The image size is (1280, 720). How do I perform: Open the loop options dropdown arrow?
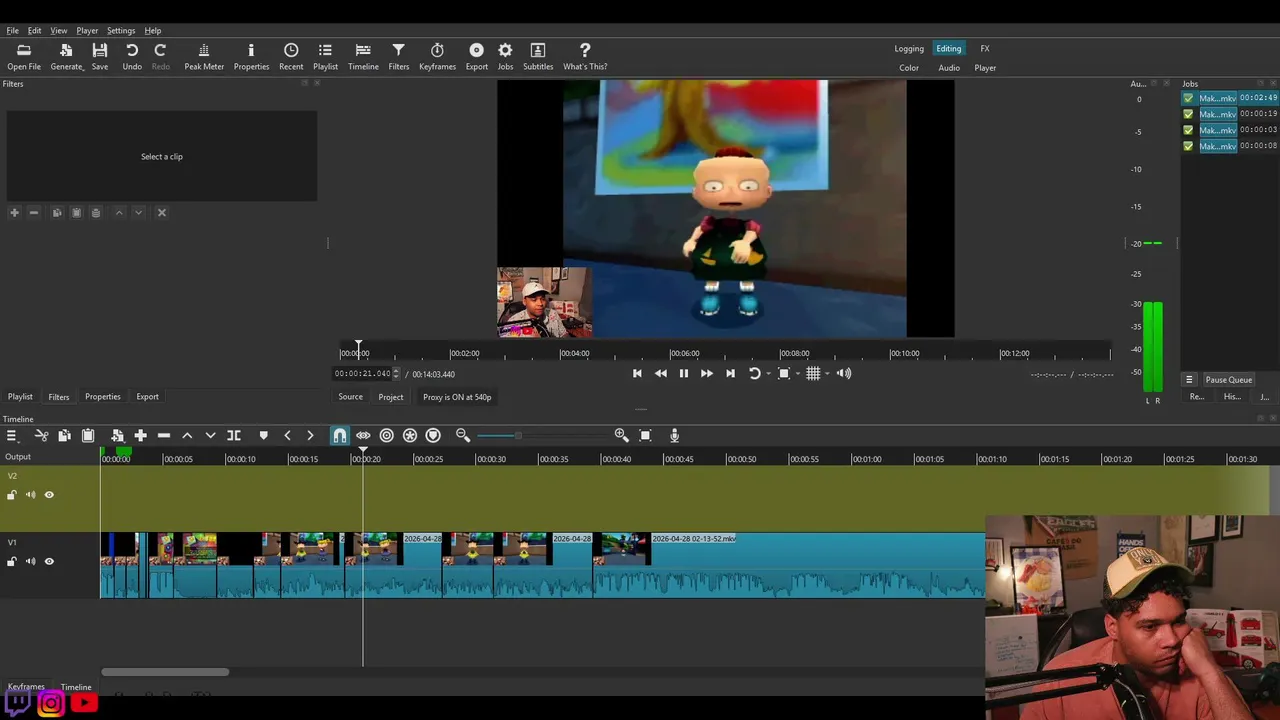click(x=767, y=373)
